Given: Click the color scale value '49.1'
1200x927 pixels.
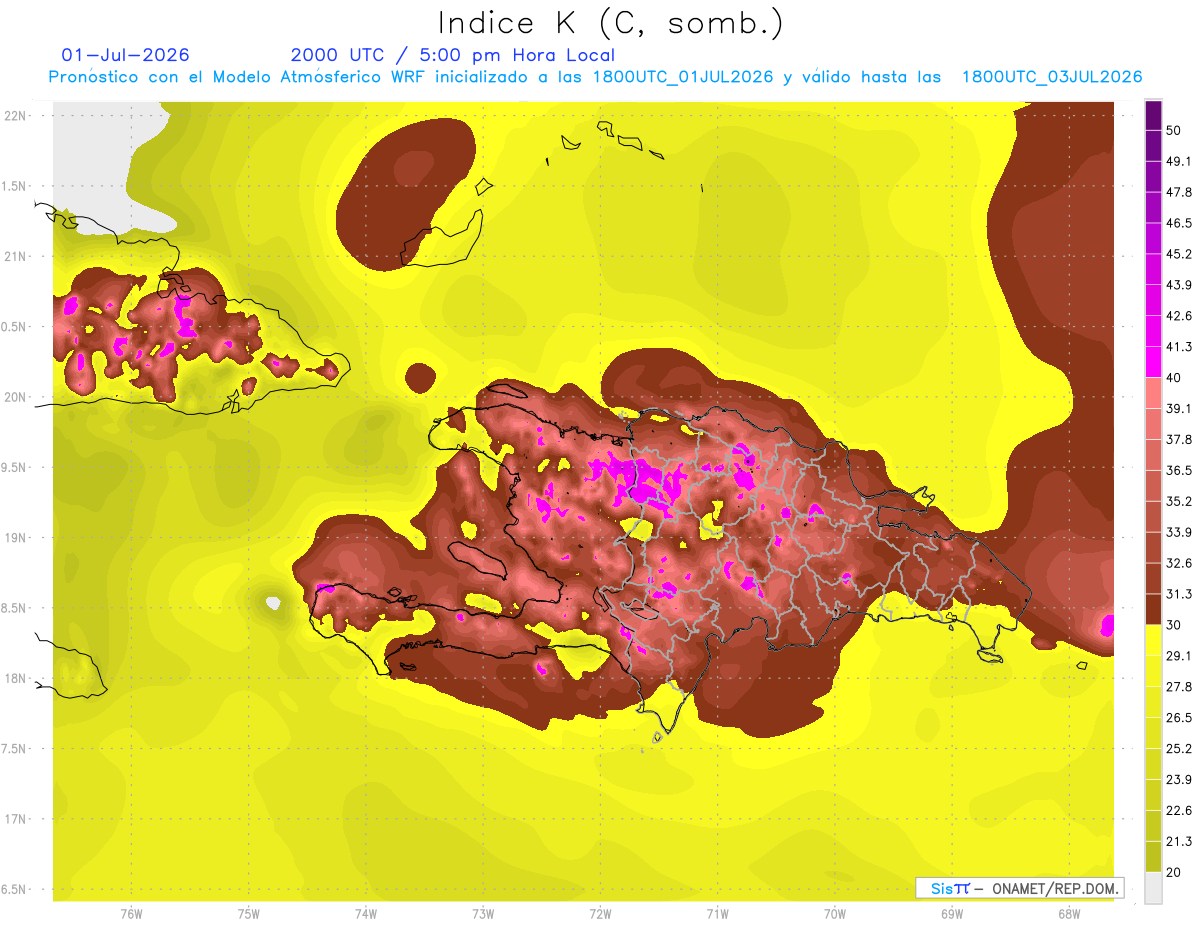Looking at the screenshot, I should pos(1178,161).
